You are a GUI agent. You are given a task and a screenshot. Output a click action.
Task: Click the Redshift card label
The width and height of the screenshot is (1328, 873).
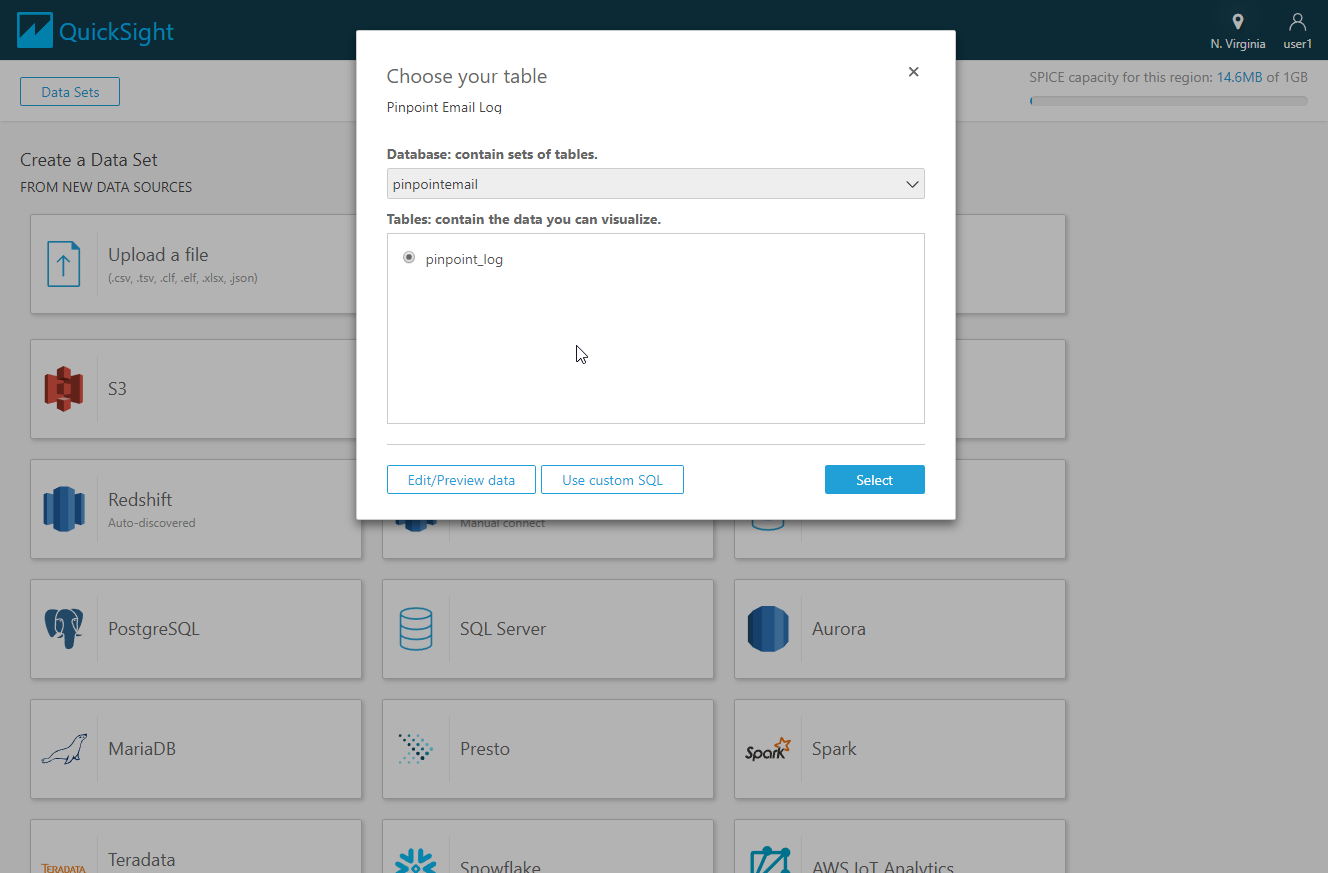point(139,499)
